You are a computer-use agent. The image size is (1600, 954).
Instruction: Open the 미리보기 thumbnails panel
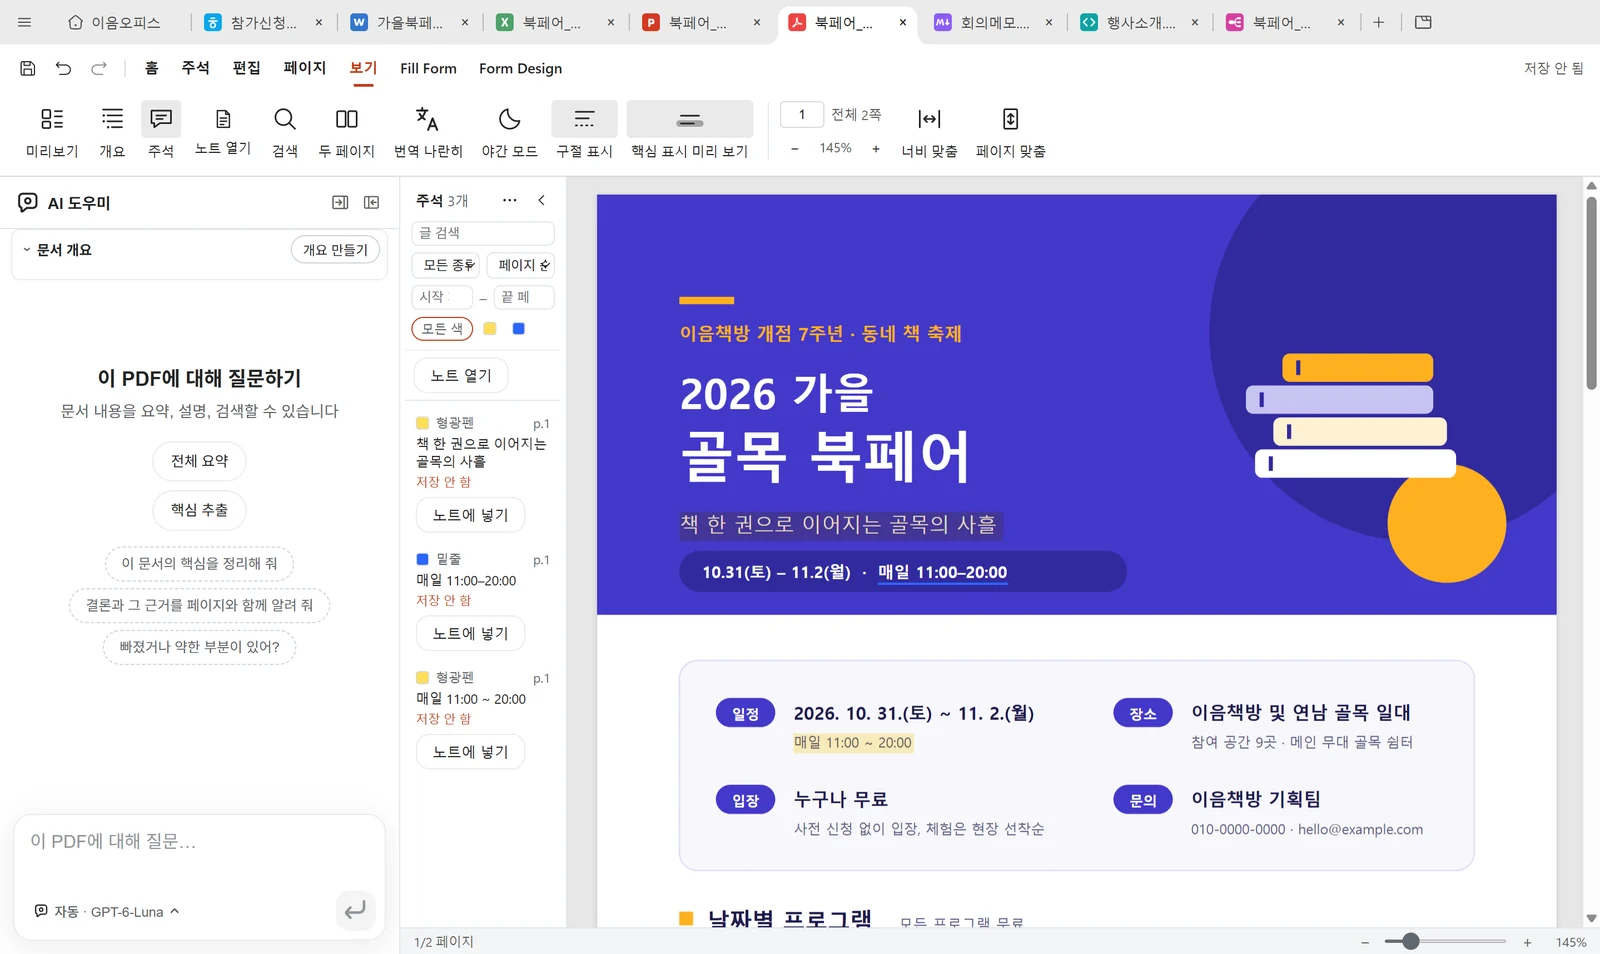[52, 131]
